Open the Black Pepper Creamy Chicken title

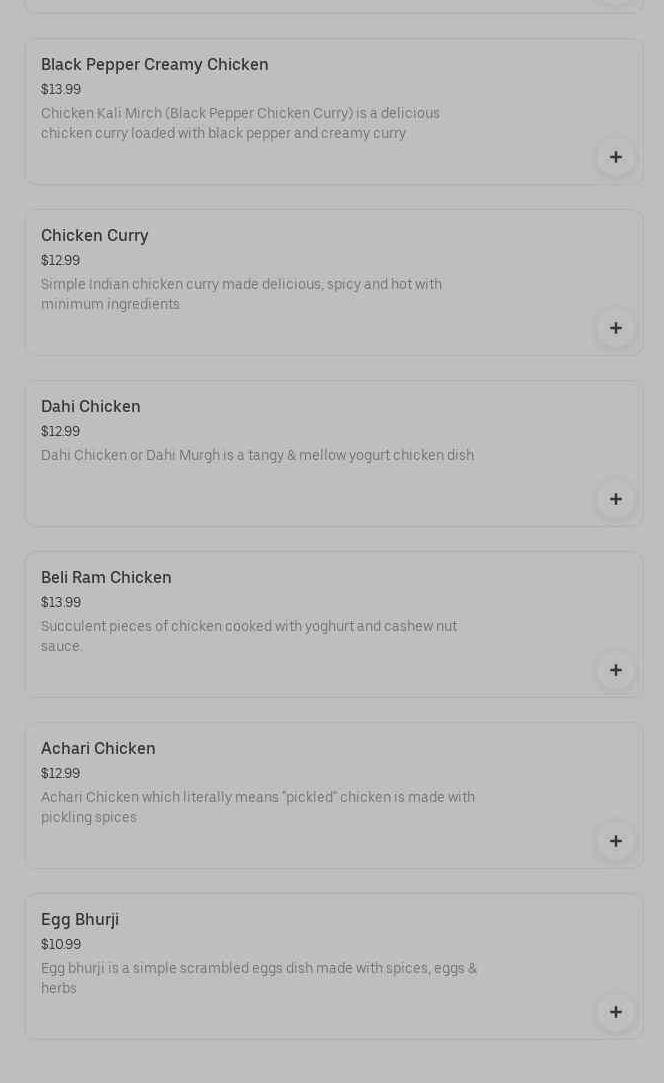point(155,65)
